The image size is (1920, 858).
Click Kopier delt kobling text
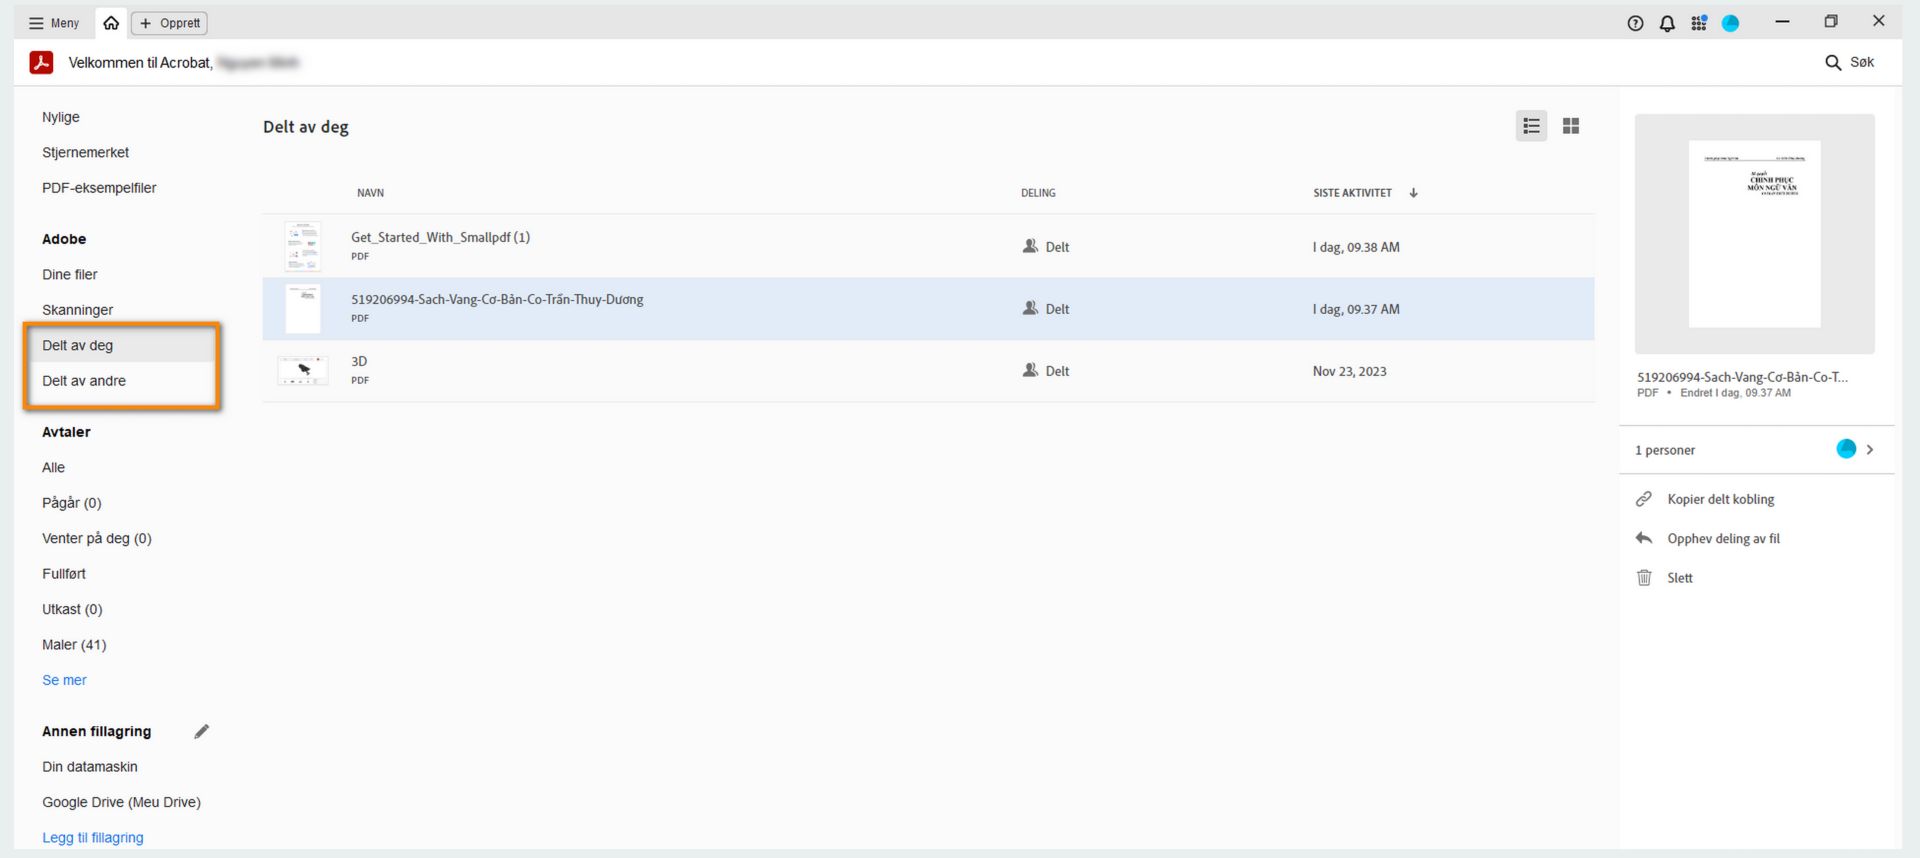click(x=1720, y=499)
